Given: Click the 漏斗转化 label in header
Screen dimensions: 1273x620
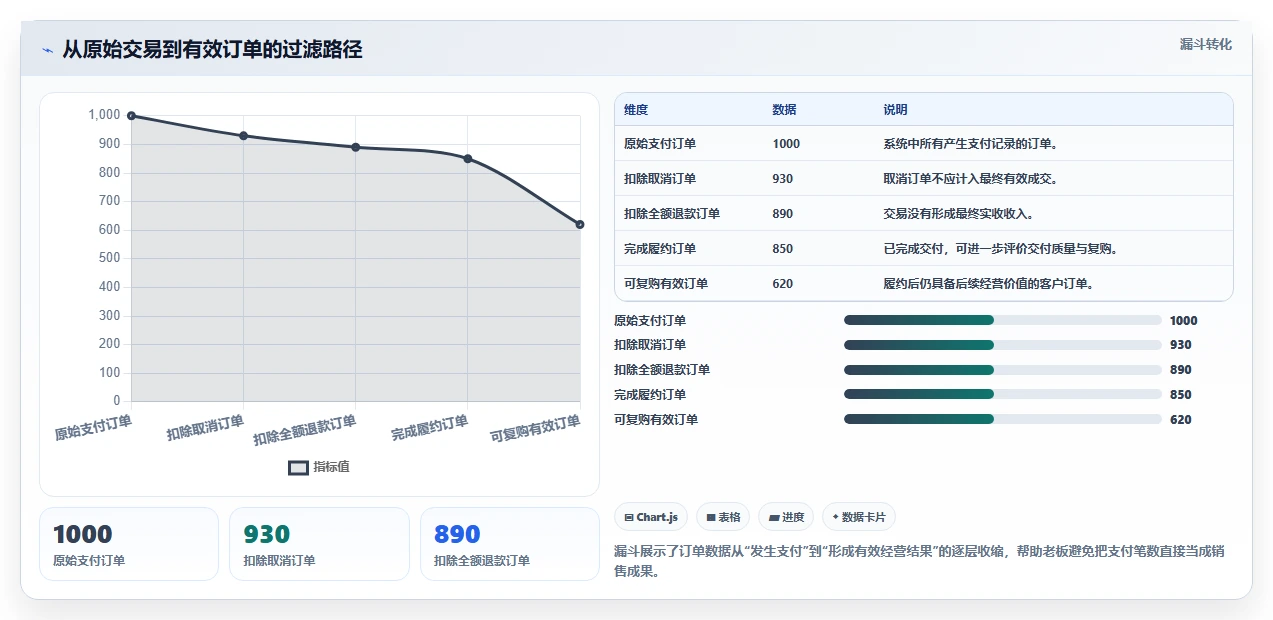Looking at the screenshot, I should coord(1205,45).
